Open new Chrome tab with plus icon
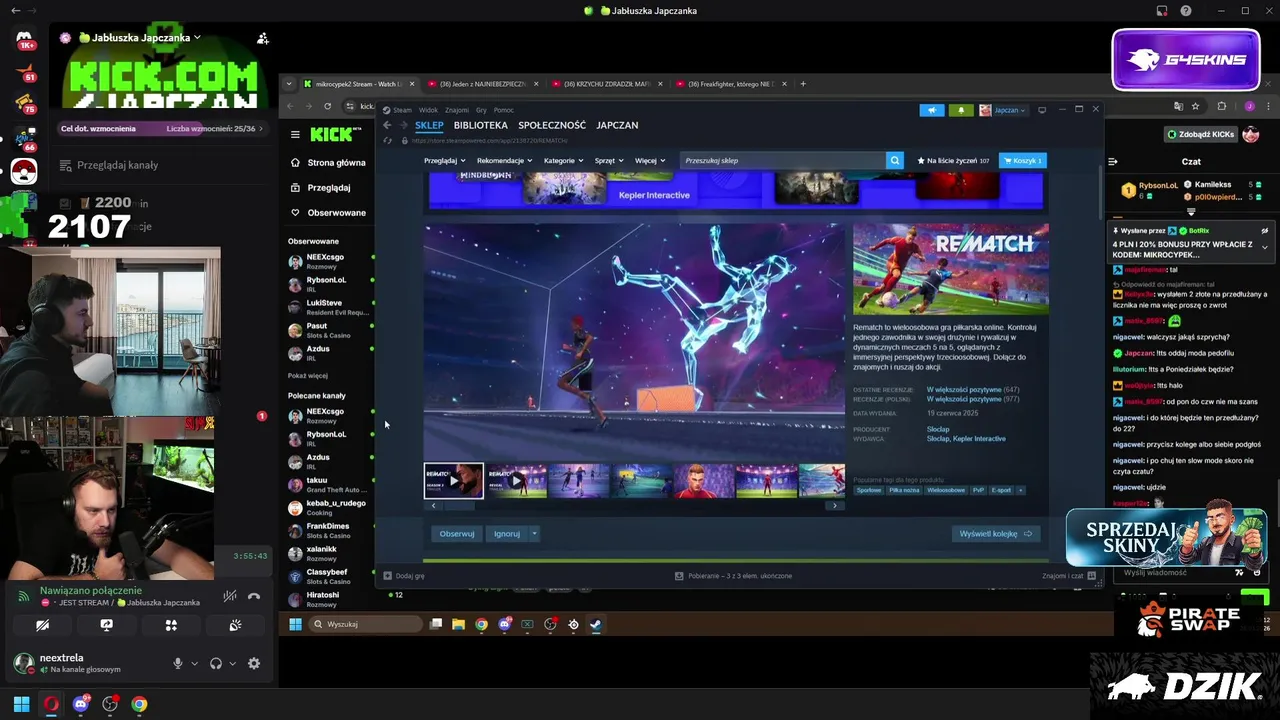 (803, 84)
